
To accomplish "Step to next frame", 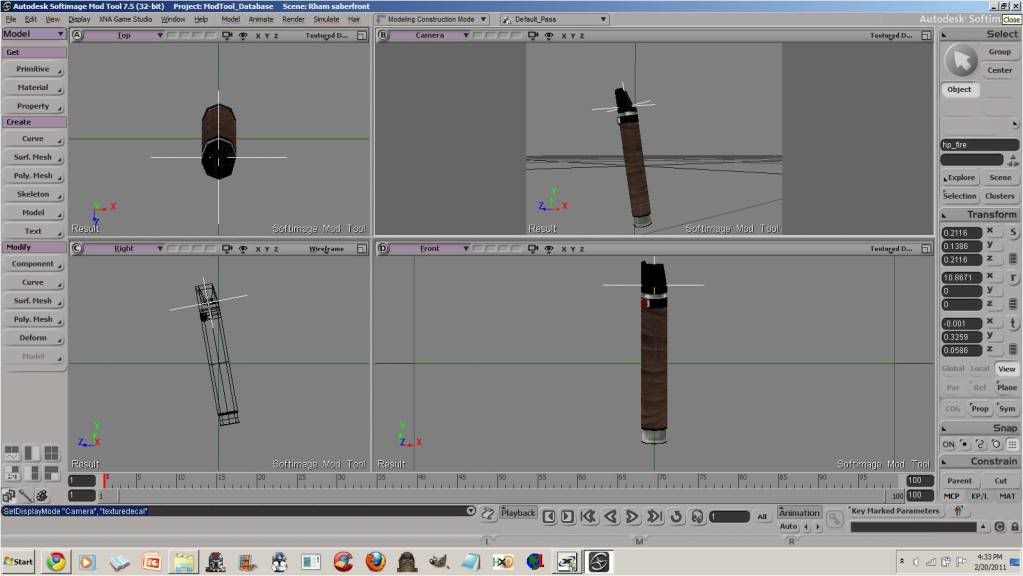I will point(568,517).
